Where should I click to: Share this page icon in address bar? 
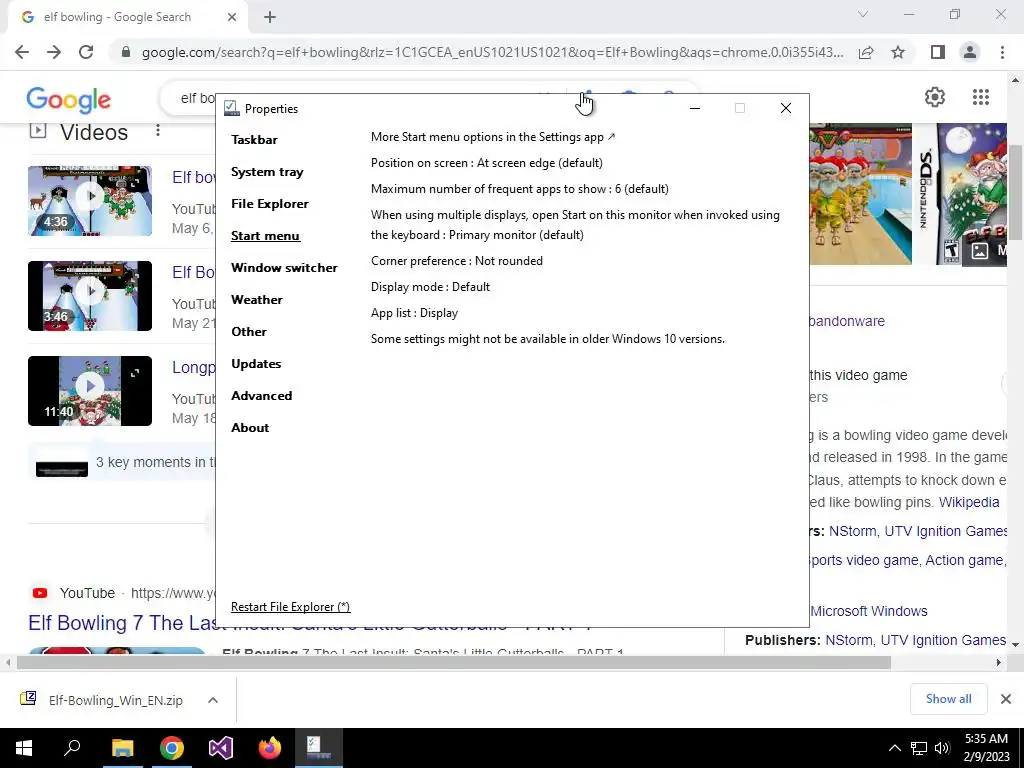click(866, 52)
